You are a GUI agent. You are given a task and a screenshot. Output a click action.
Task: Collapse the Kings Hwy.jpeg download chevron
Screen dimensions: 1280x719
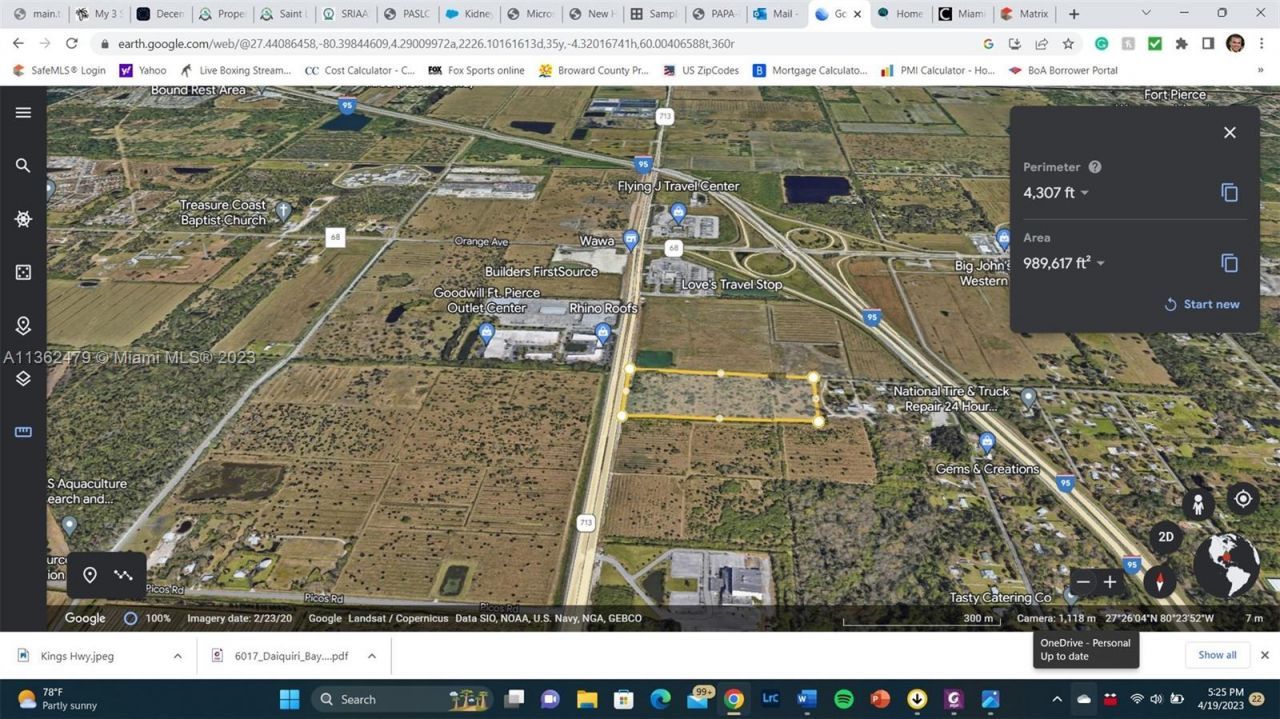click(178, 655)
